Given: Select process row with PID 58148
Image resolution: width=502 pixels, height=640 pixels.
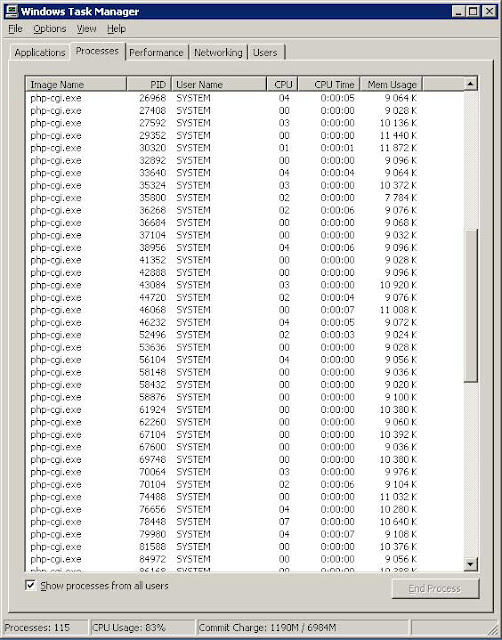Looking at the screenshot, I should click(x=245, y=372).
